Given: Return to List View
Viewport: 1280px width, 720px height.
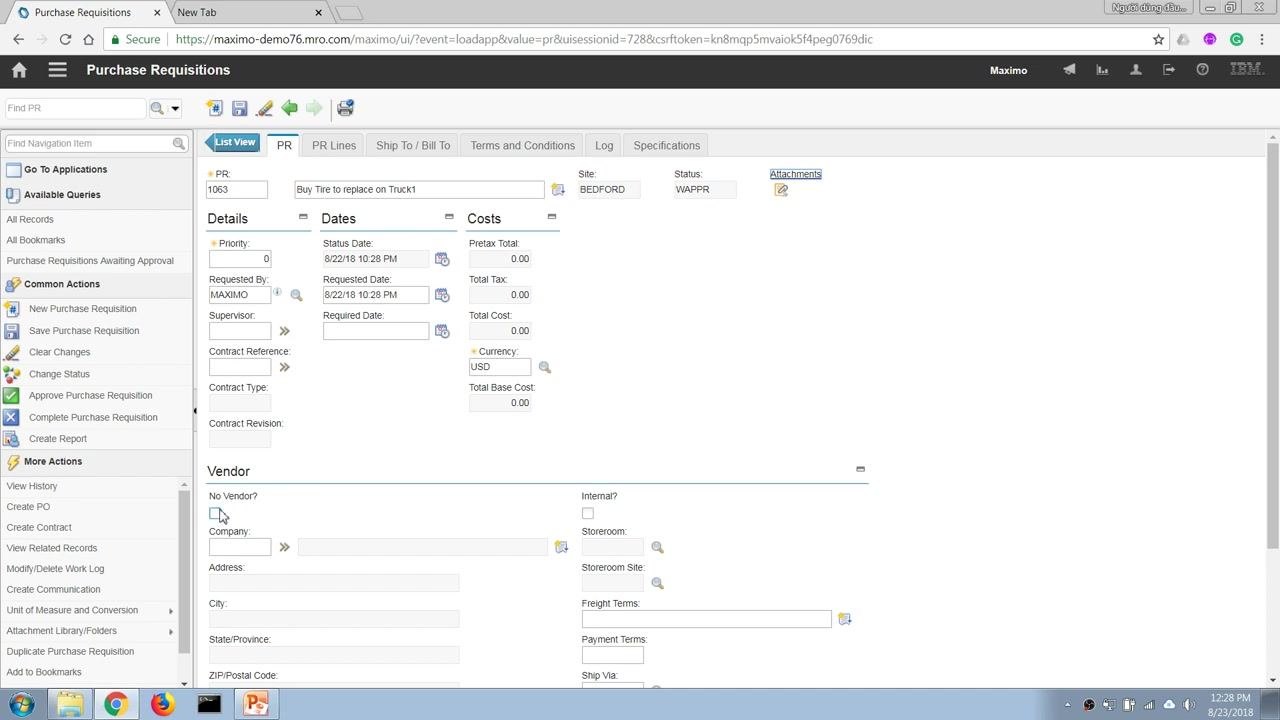Looking at the screenshot, I should [233, 143].
